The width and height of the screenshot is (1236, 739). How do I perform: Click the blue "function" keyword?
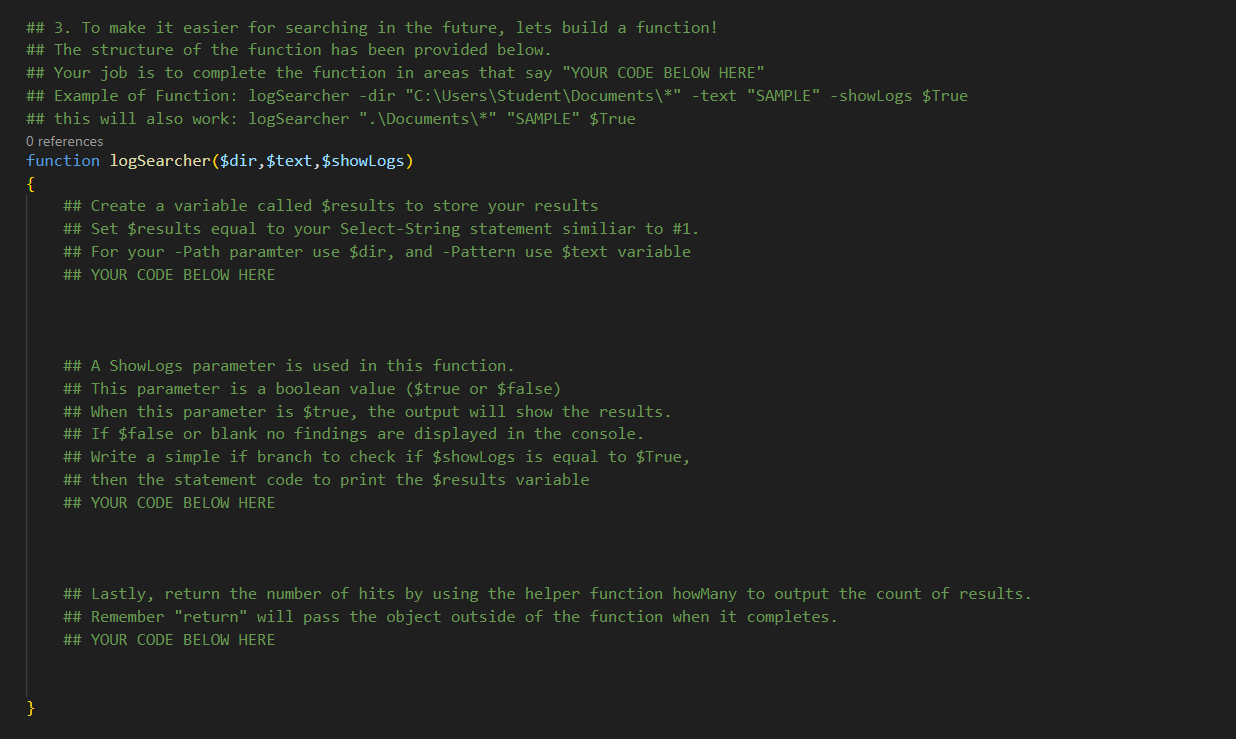point(63,161)
